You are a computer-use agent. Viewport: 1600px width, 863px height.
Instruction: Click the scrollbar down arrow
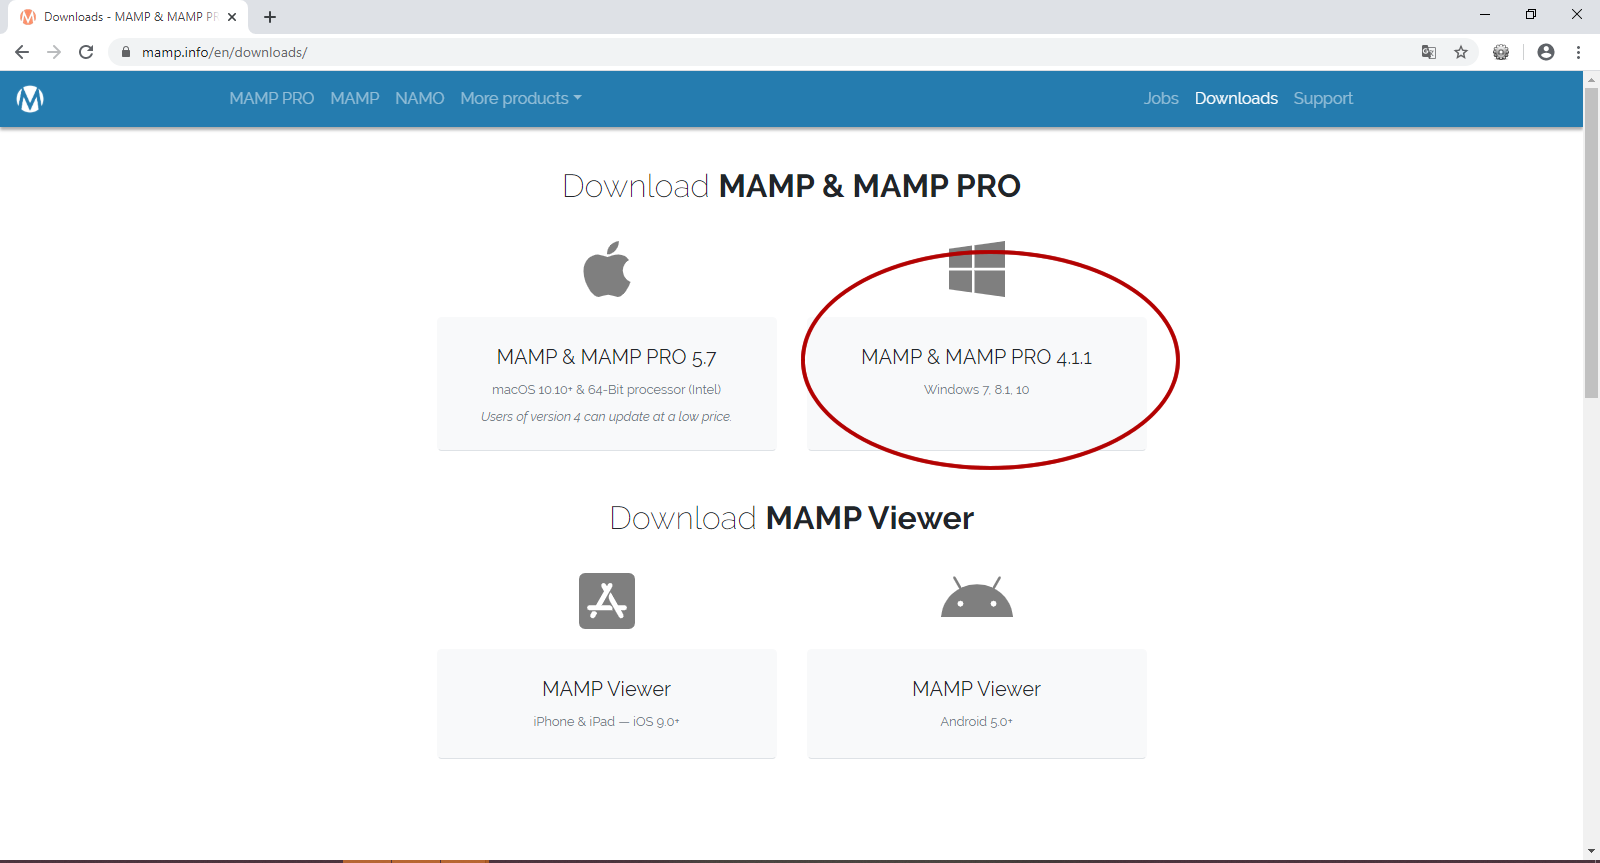1591,852
